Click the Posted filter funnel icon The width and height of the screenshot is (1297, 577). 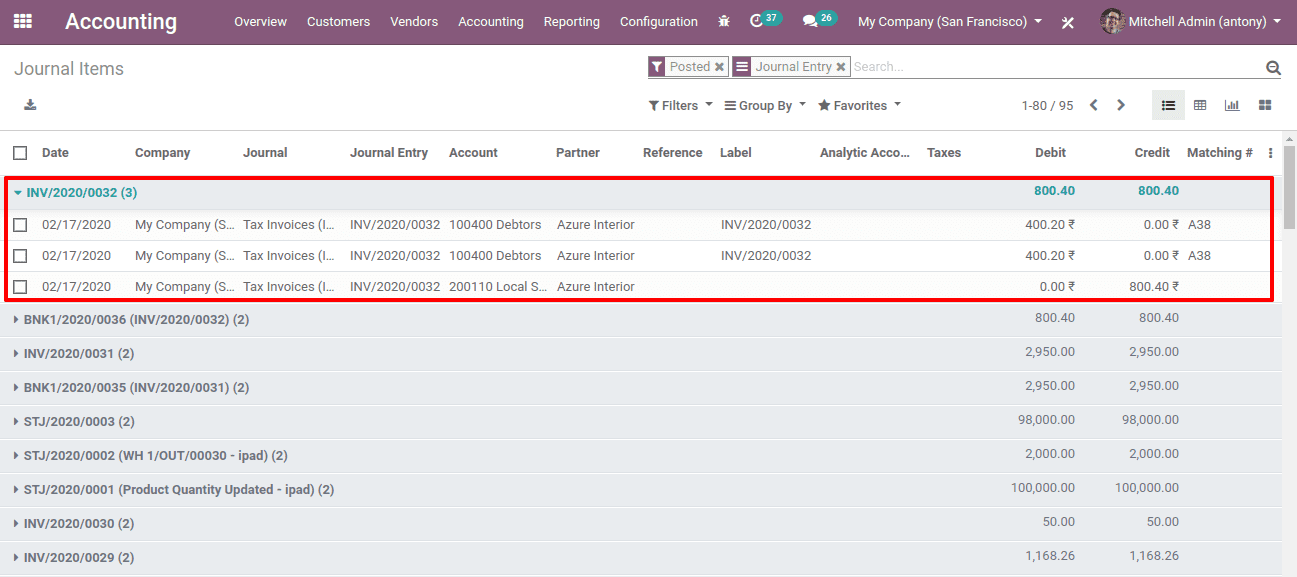click(x=657, y=67)
